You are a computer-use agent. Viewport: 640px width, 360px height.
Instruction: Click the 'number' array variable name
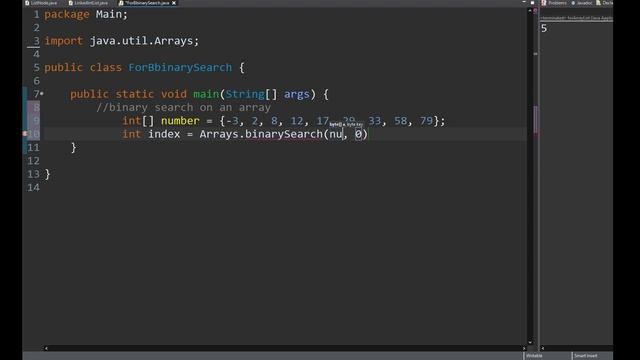click(180, 121)
